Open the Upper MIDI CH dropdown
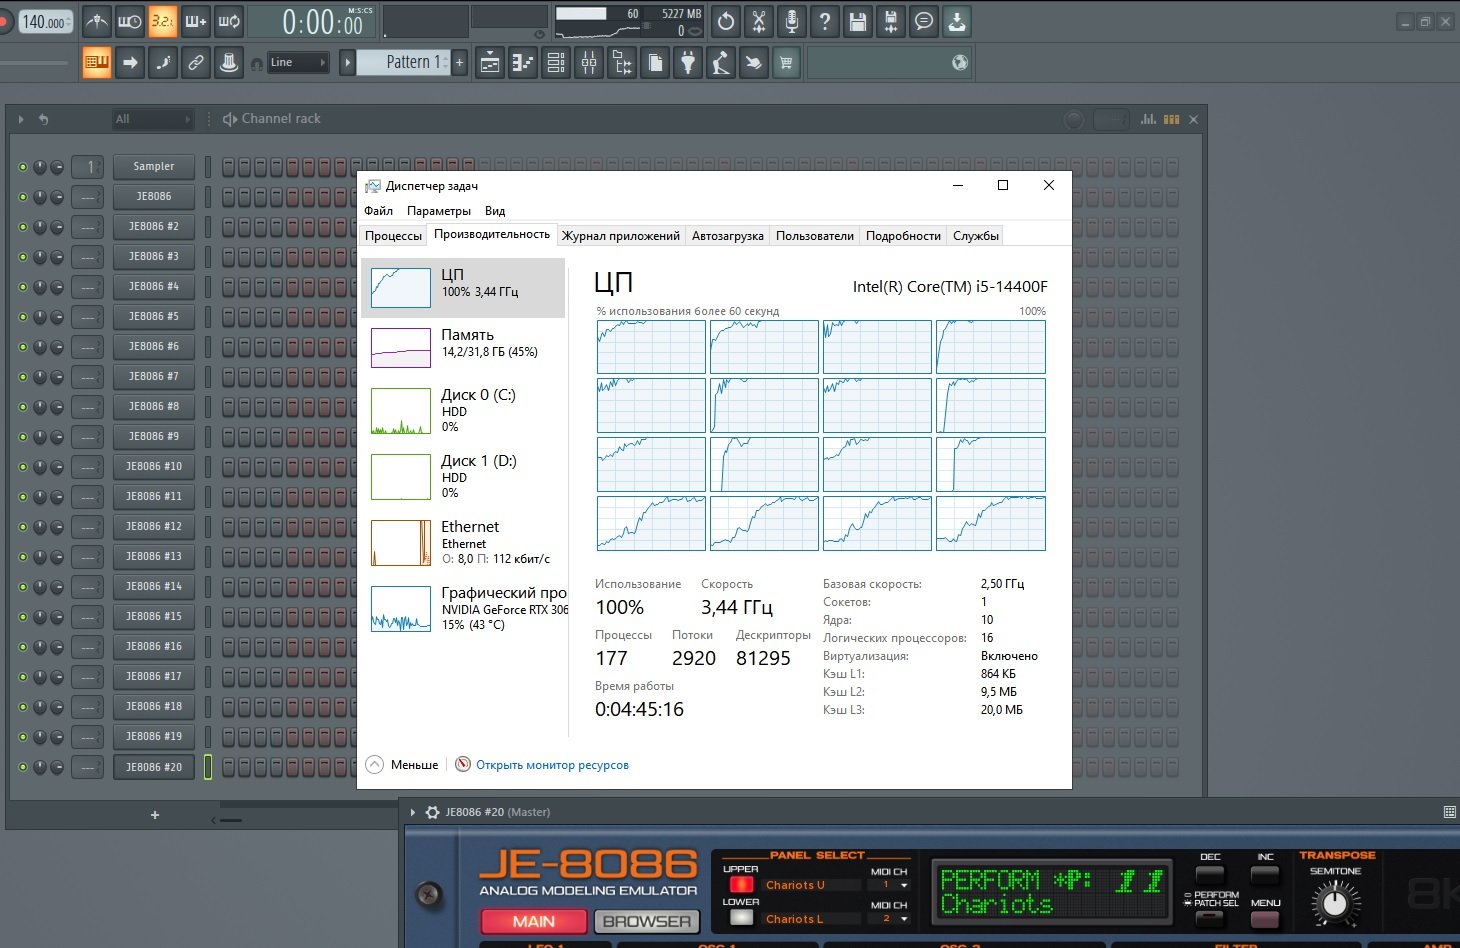The height and width of the screenshot is (948, 1460). [890, 885]
